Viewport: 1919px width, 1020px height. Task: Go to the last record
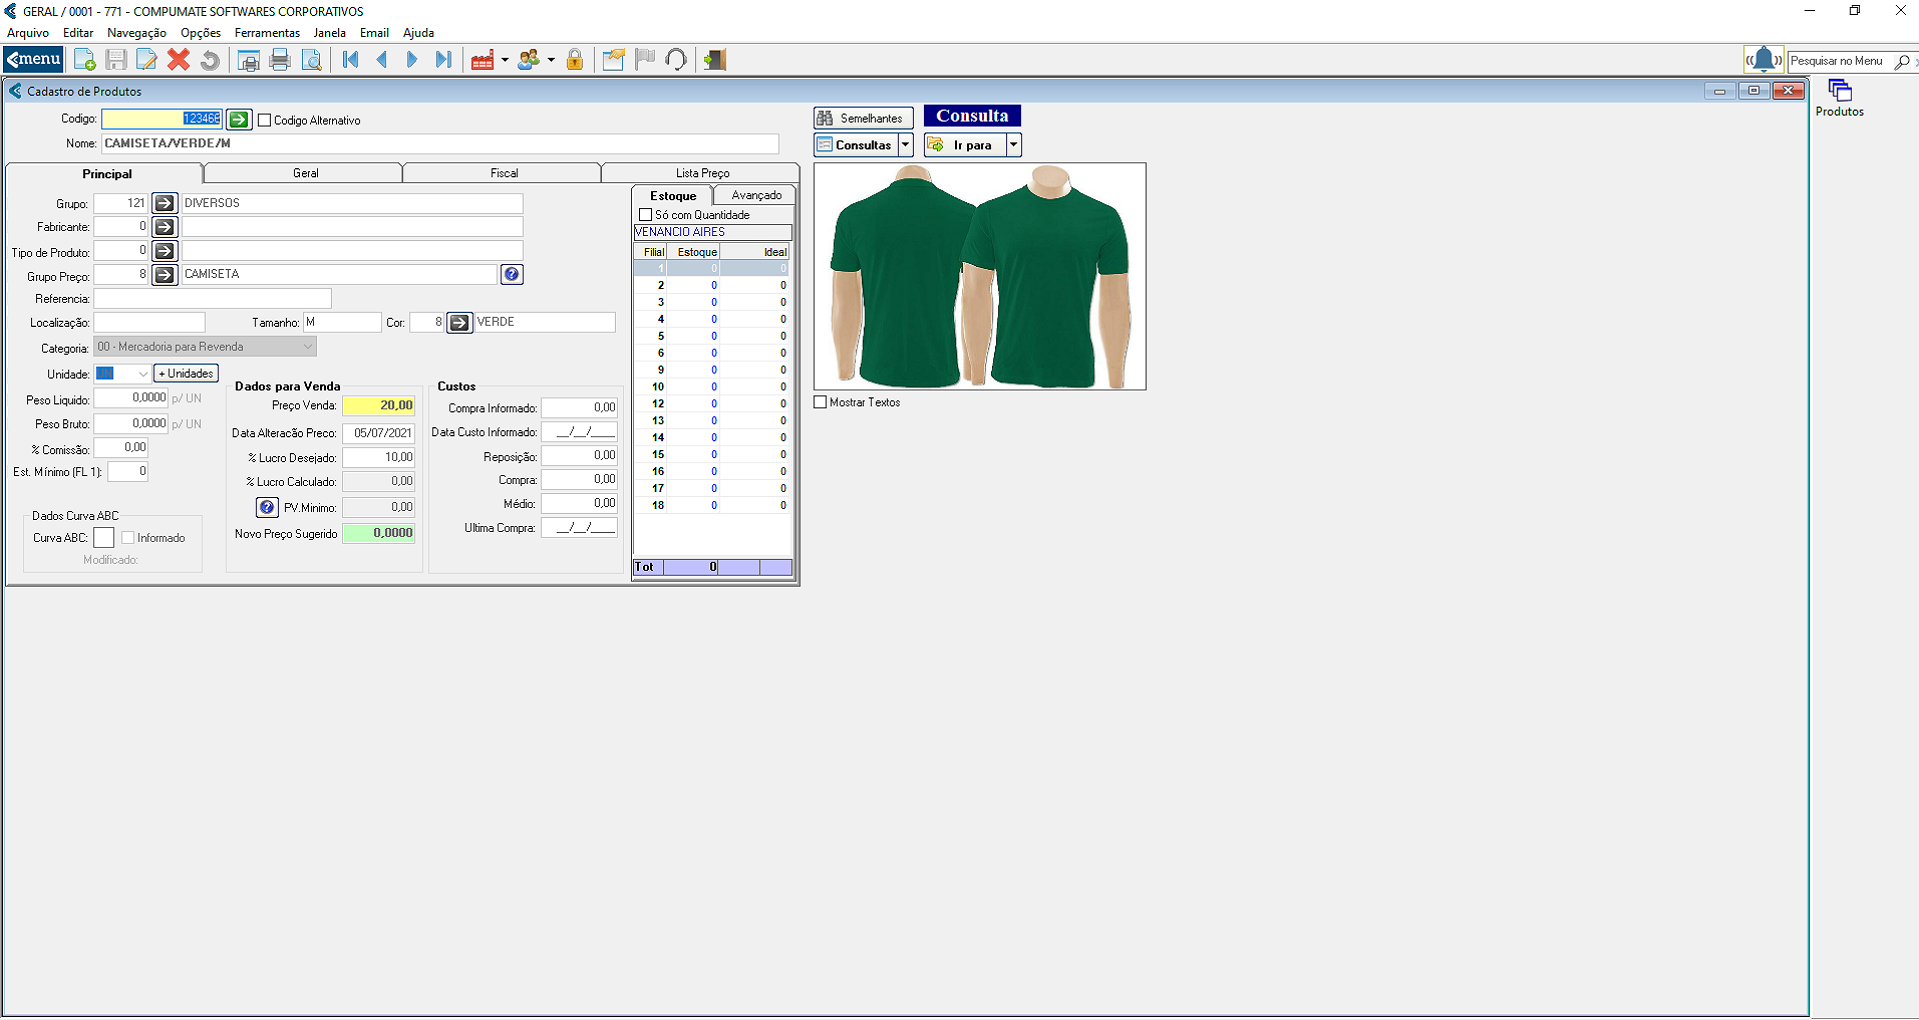pos(443,60)
